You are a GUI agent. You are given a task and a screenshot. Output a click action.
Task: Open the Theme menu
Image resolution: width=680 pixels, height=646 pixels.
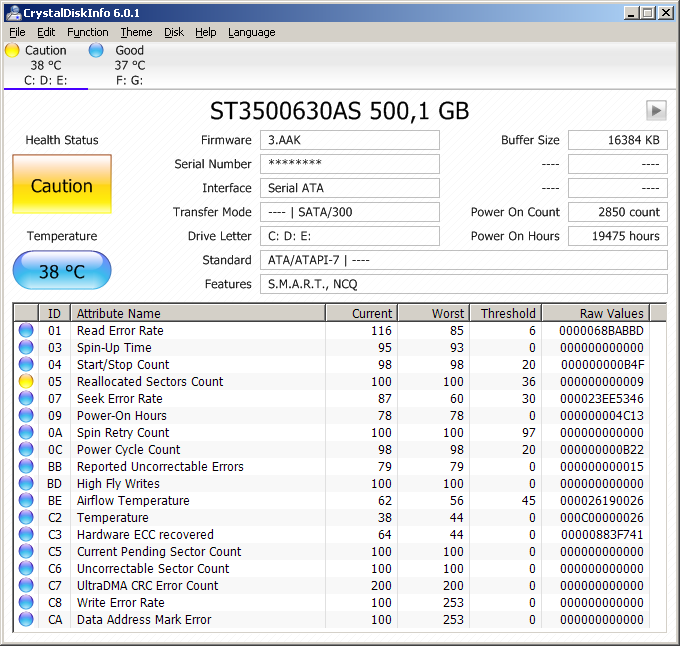click(x=136, y=33)
